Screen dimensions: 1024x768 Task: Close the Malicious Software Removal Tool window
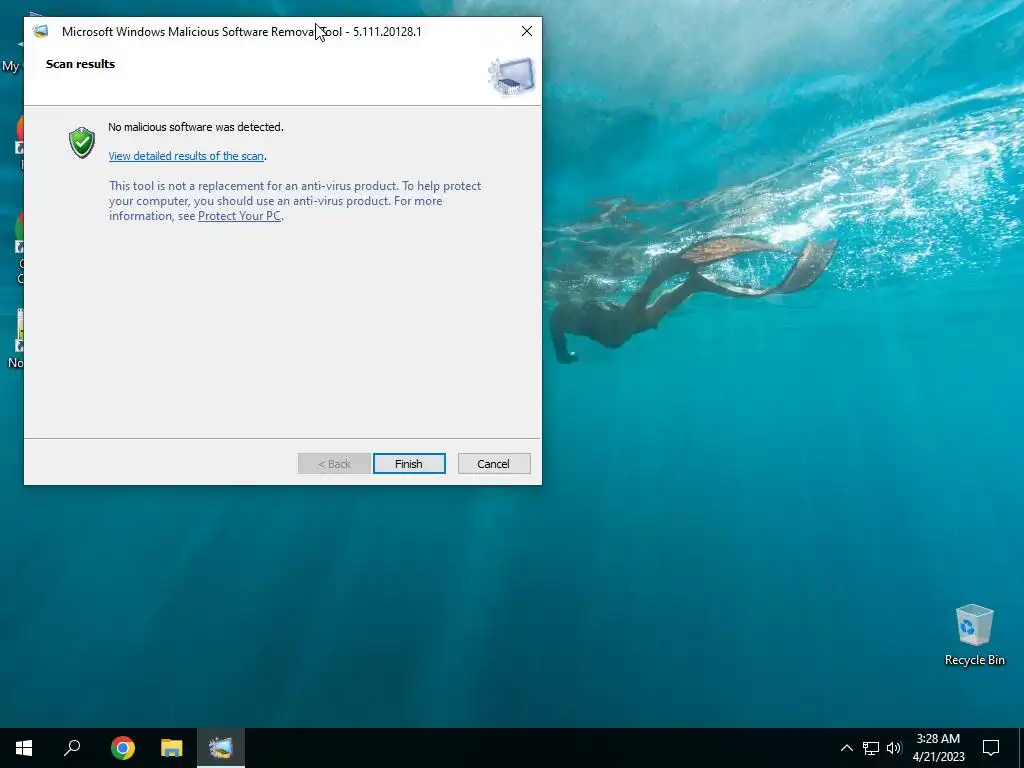click(x=526, y=31)
